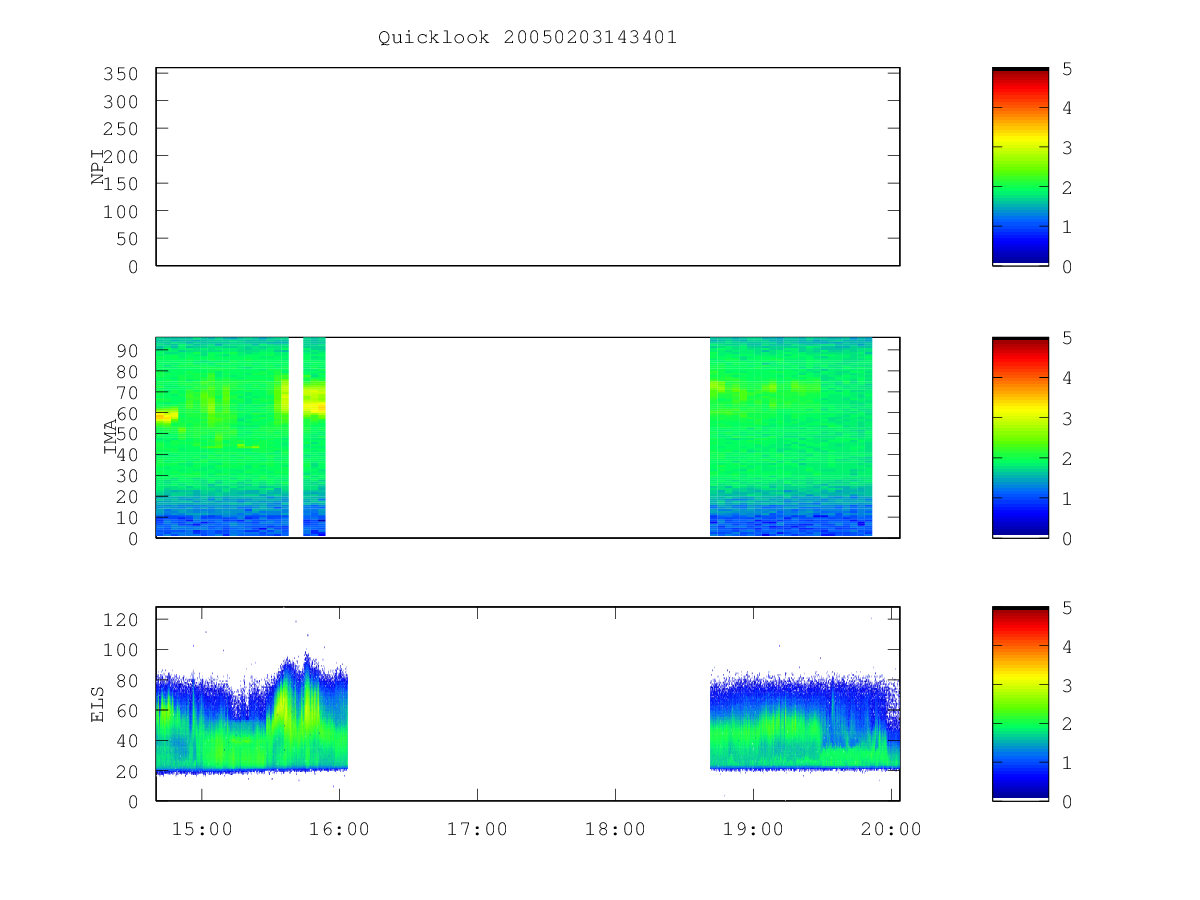Click IMA data block after 18:30
Screen dimensions: 1200x900
(791, 437)
